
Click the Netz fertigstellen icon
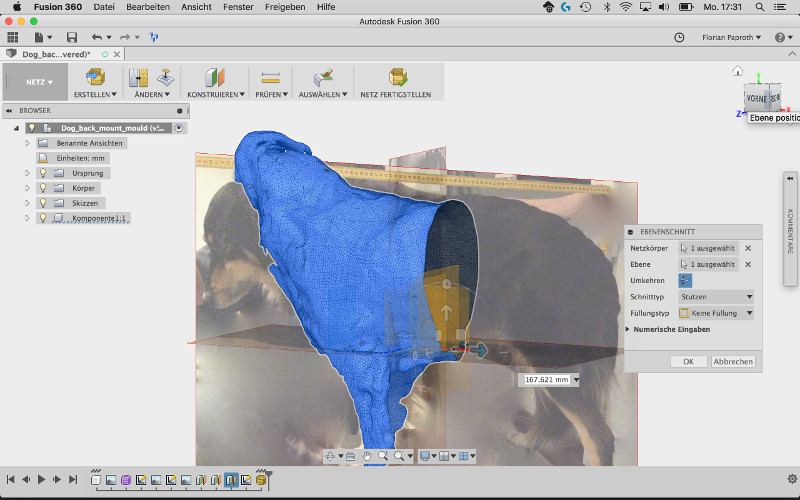398,77
